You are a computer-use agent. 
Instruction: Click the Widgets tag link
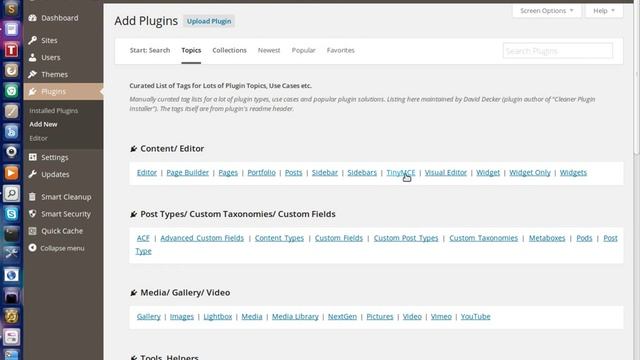coord(573,172)
